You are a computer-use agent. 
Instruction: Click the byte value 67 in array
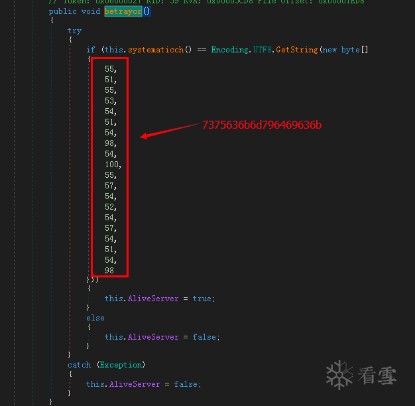coord(109,186)
